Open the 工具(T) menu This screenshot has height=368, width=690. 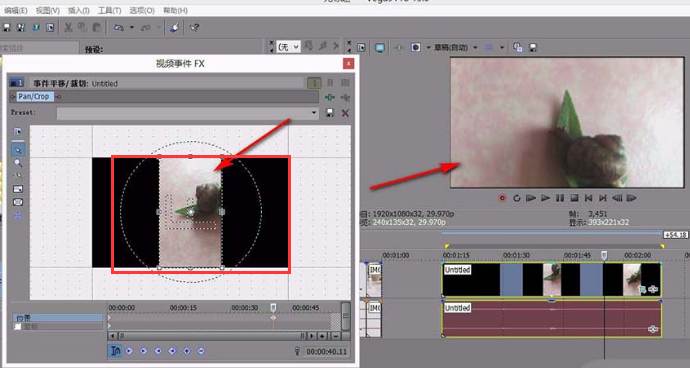[x=110, y=10]
